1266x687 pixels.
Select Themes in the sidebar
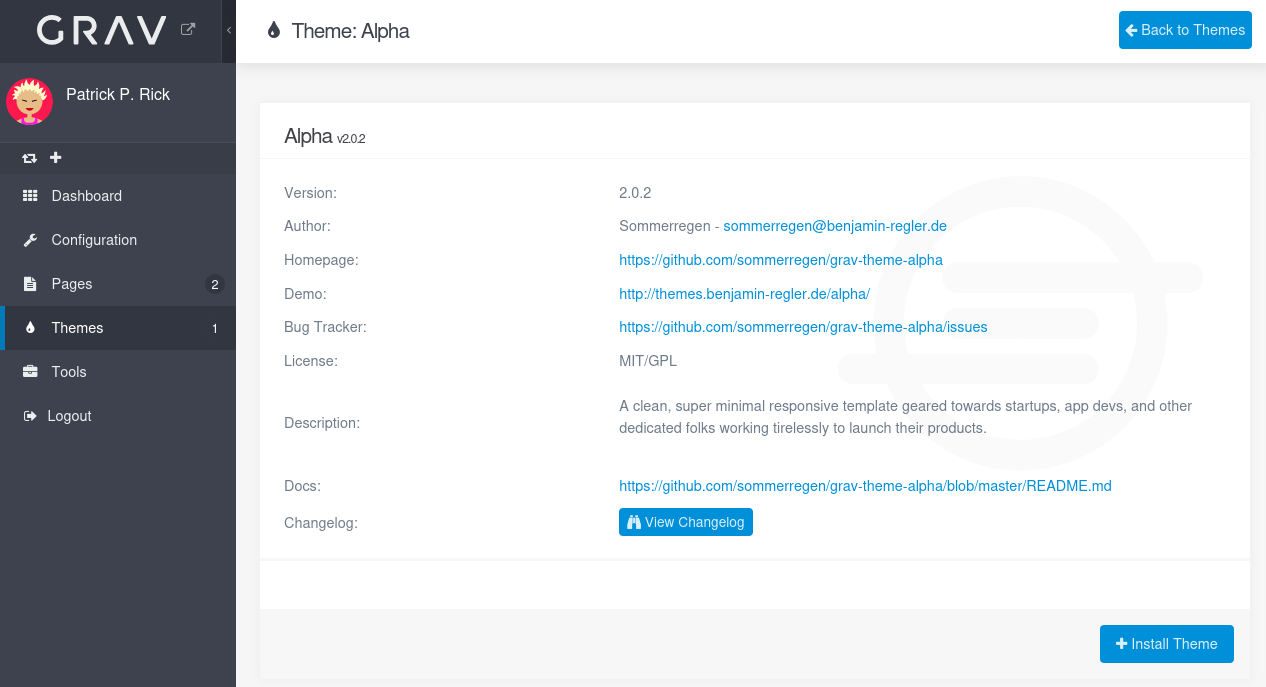118,328
